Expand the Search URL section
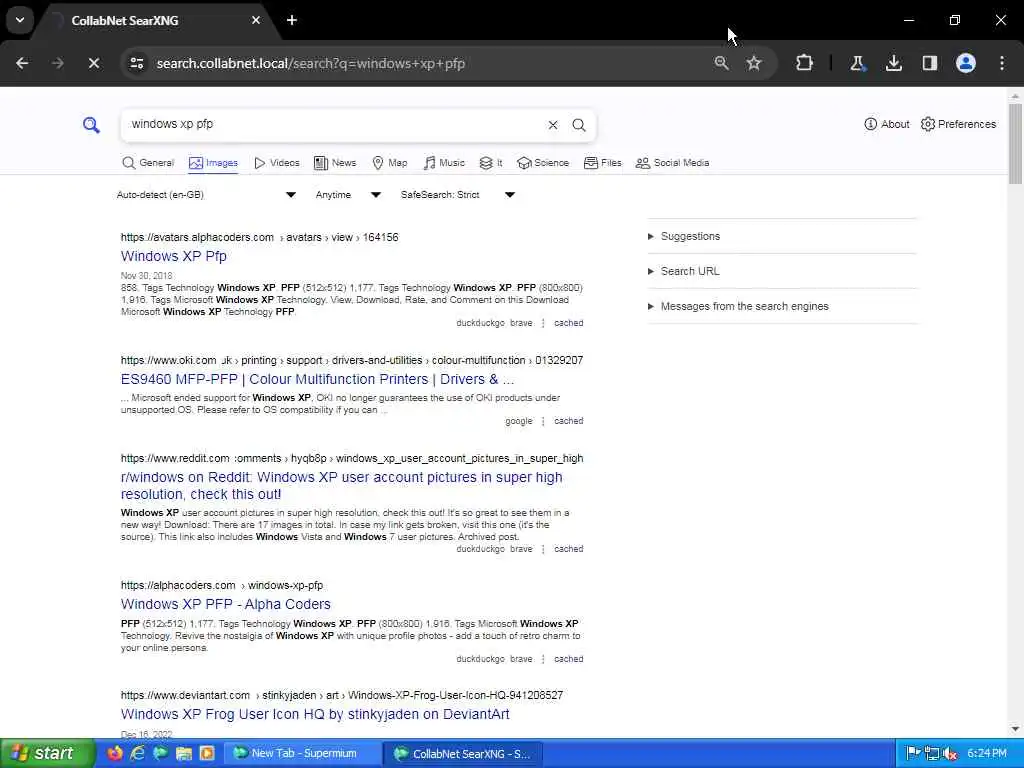1024x768 pixels. pyautogui.click(x=683, y=271)
